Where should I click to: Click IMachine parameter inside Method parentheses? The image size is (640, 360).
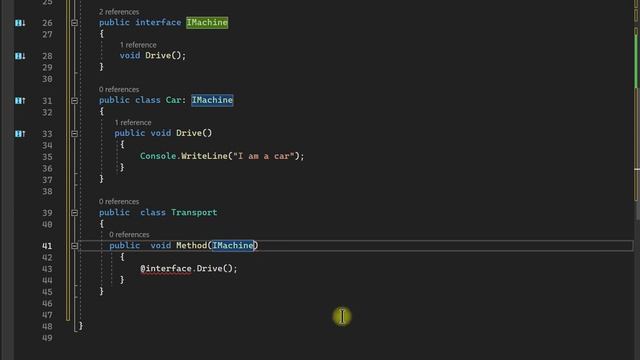point(233,245)
